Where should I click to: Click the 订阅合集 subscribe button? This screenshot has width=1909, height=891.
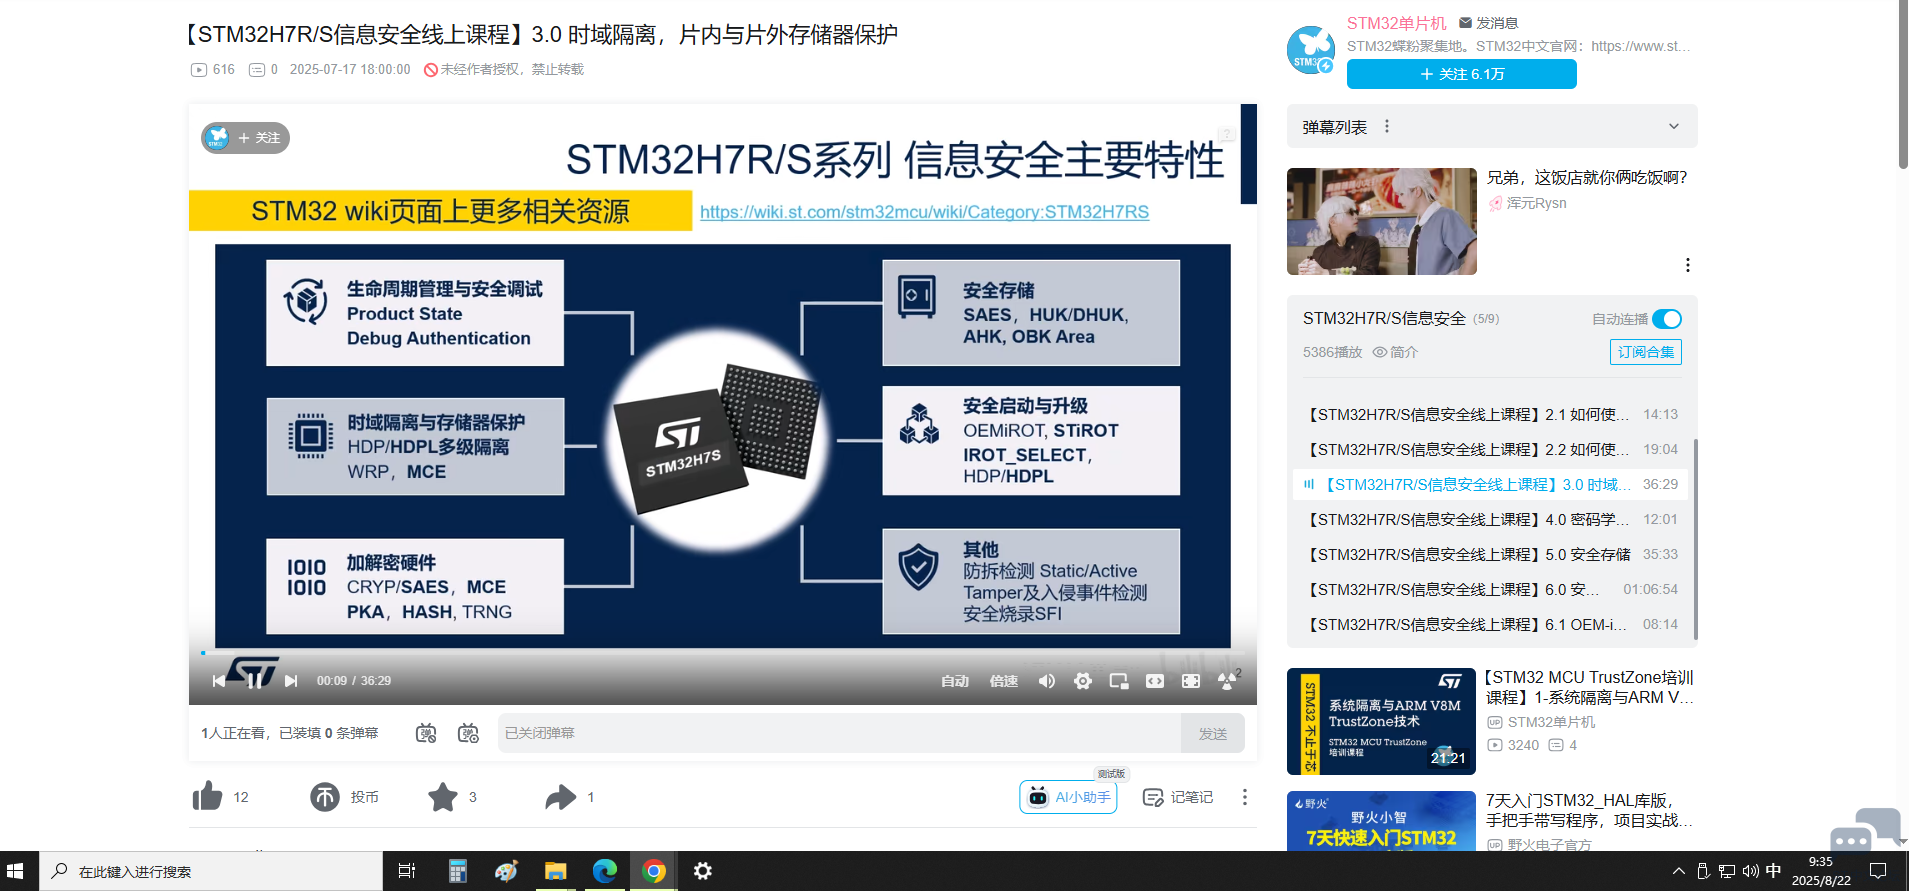1646,352
